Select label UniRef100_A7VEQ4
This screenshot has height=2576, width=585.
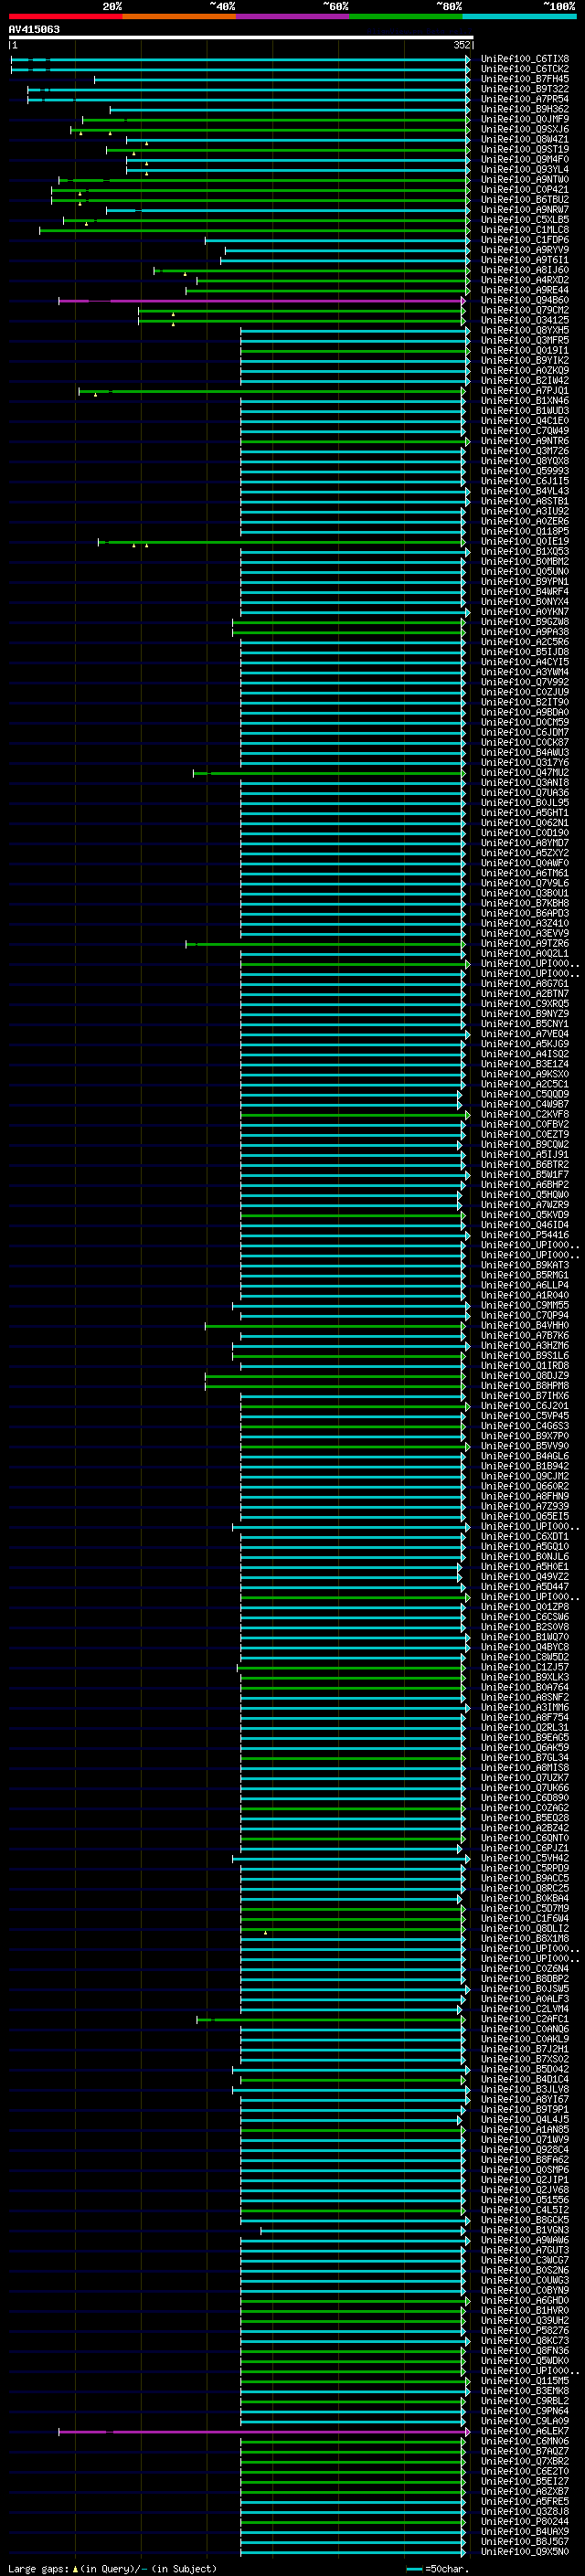point(524,1033)
